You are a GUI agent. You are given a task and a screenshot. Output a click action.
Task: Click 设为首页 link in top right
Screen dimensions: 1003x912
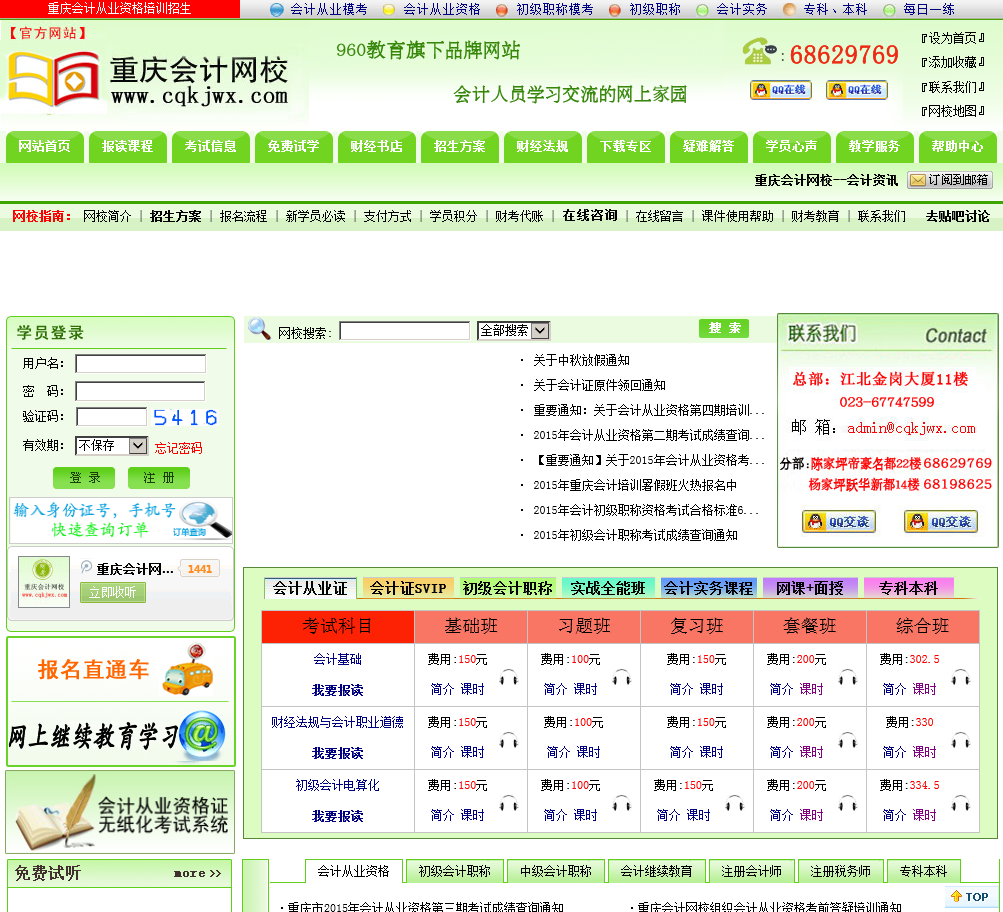(x=953, y=38)
